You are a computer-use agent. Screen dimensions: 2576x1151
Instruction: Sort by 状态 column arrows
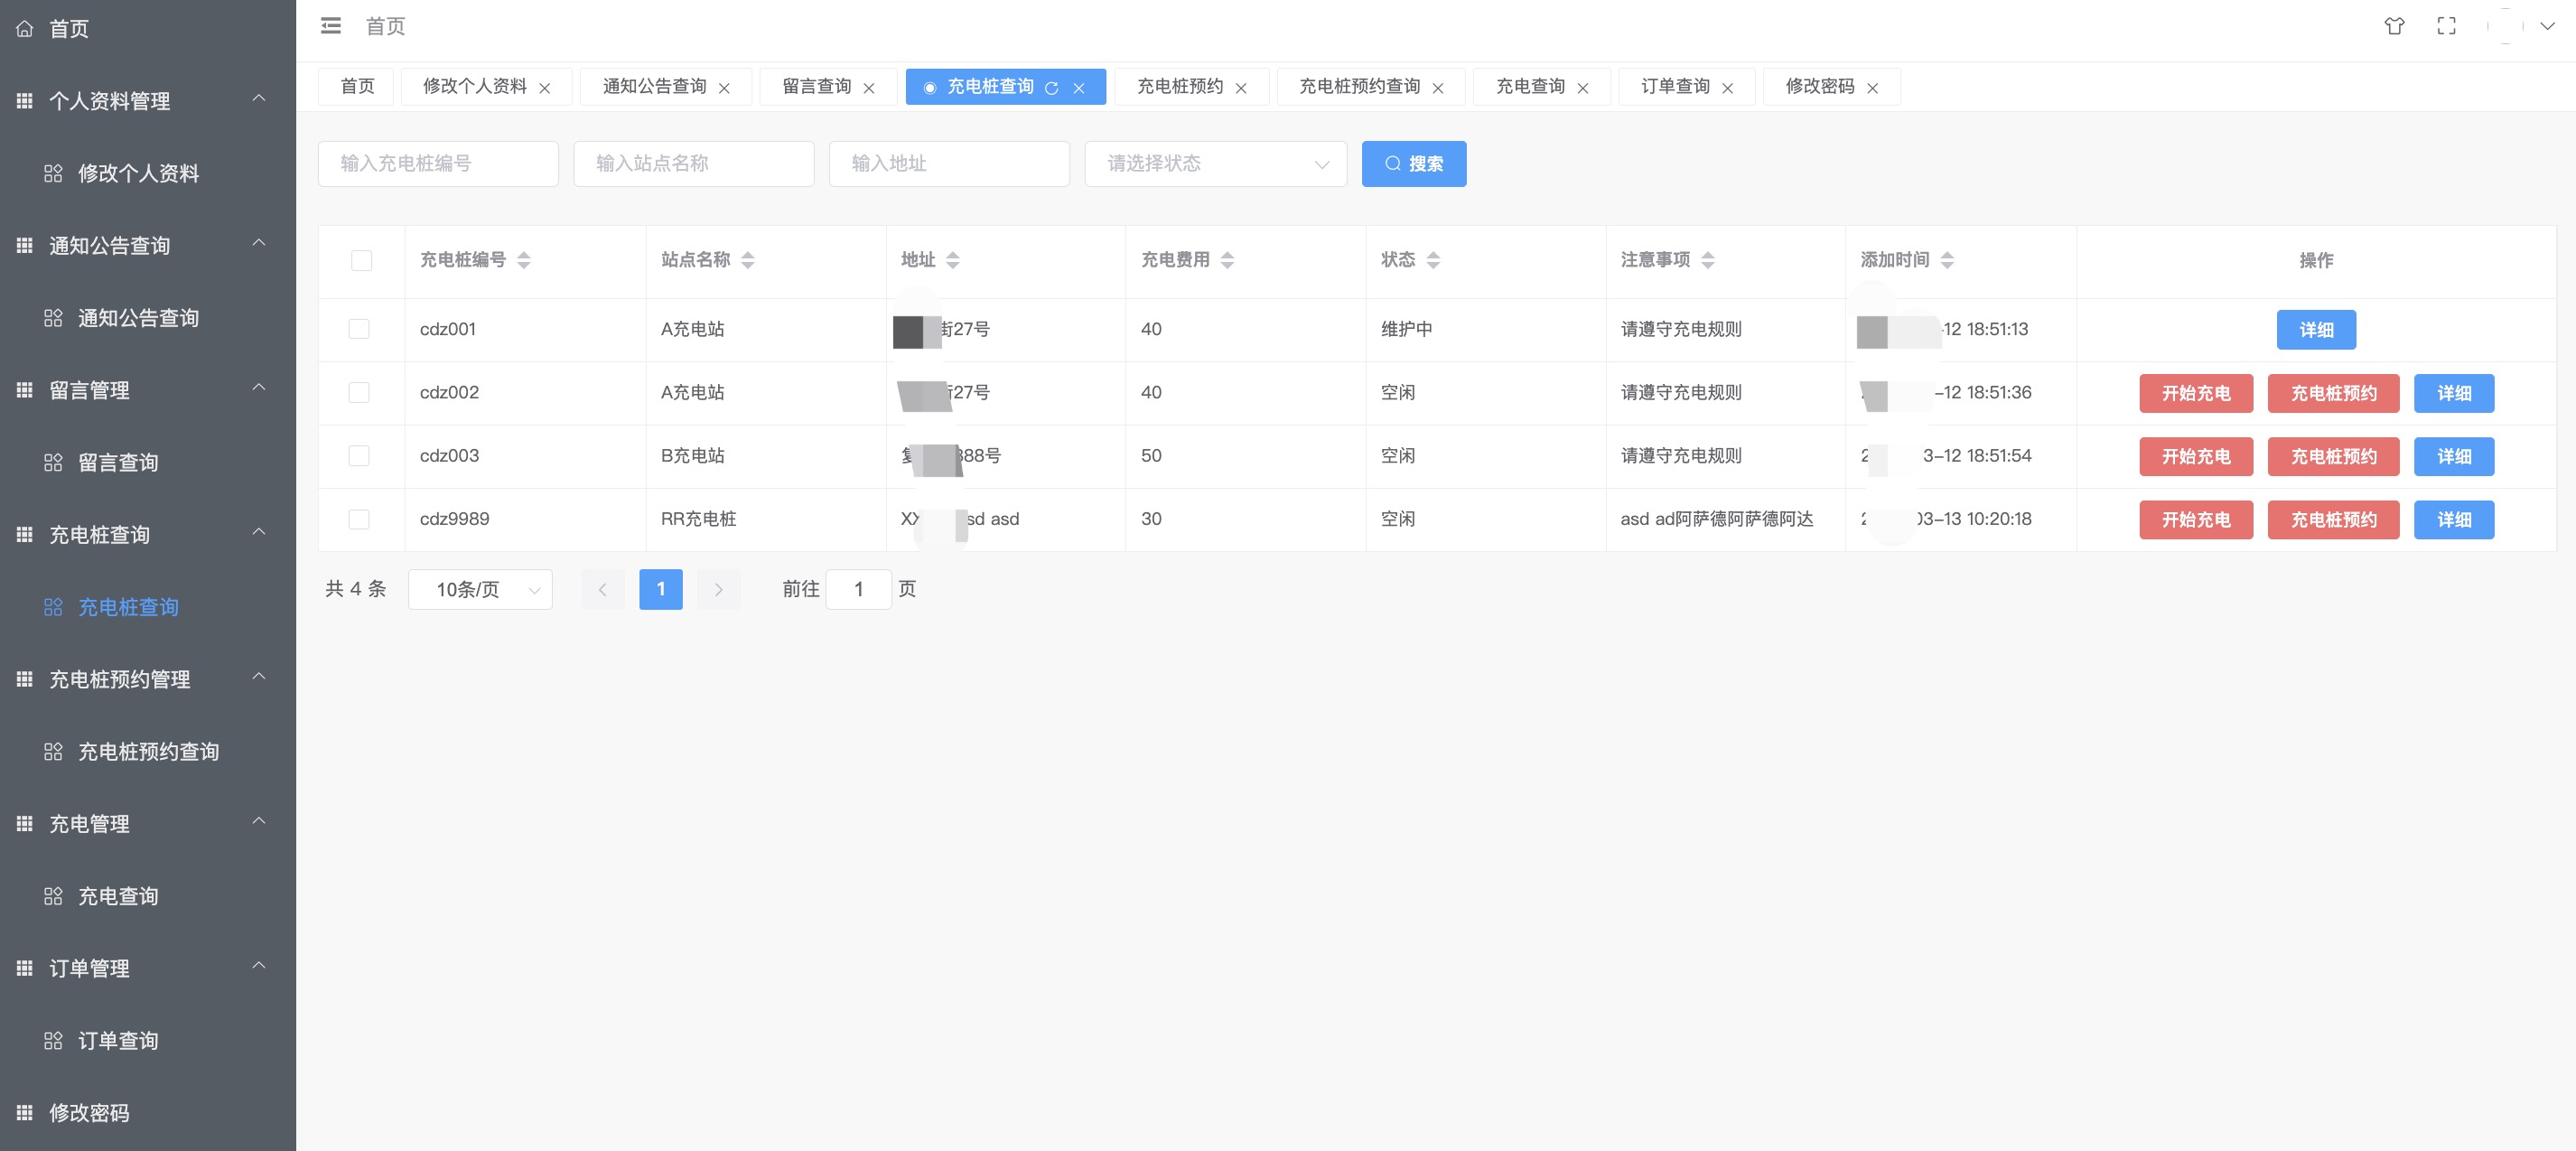point(1433,260)
